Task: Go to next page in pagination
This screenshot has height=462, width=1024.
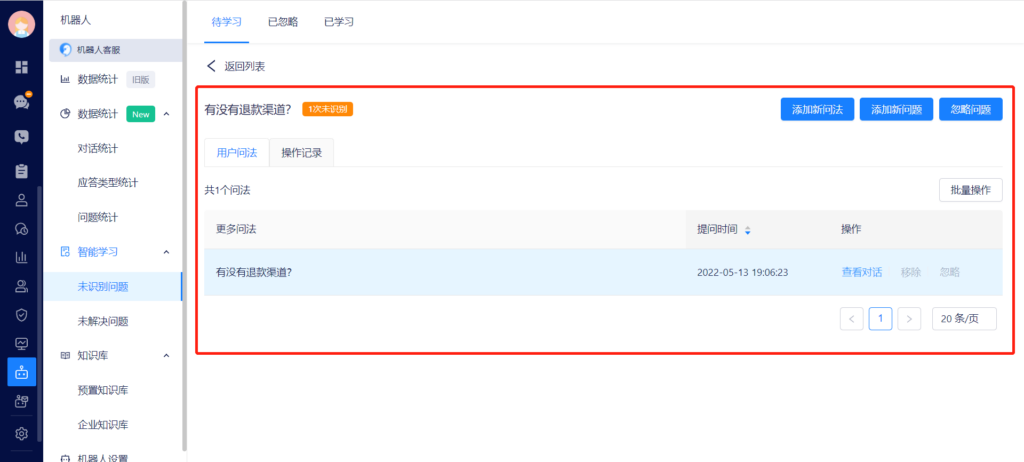Action: tap(909, 319)
